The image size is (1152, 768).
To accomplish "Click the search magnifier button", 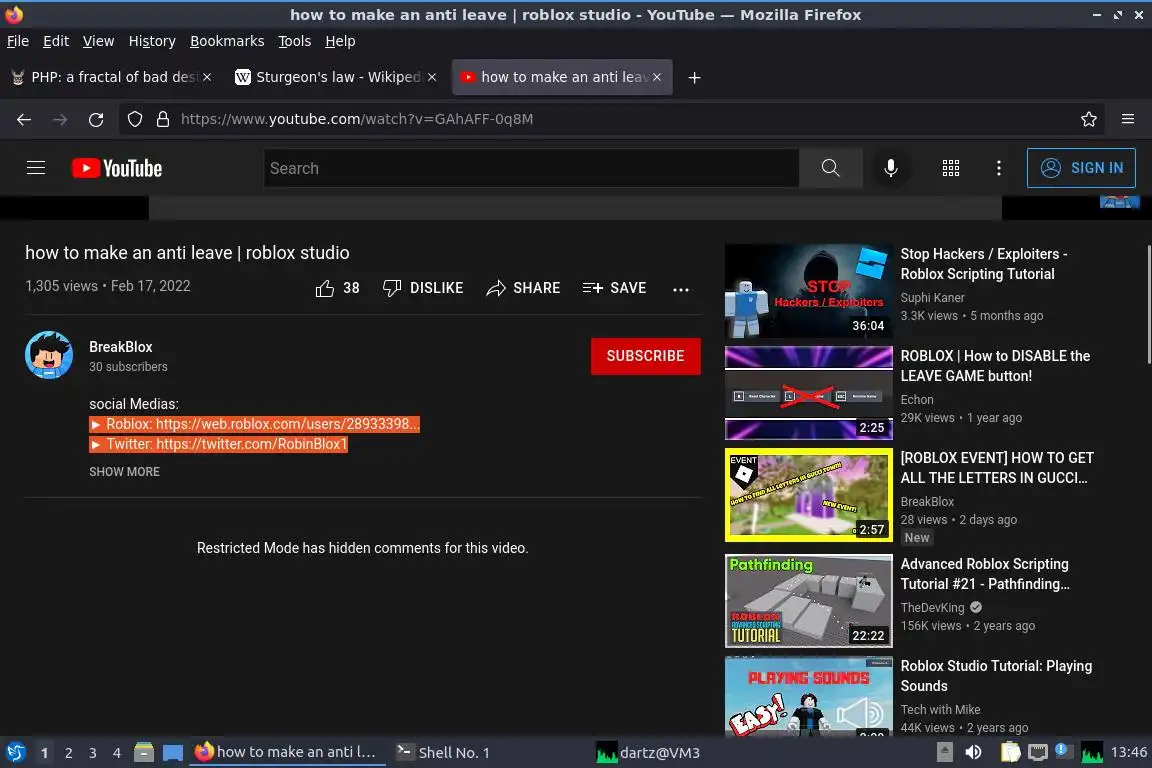I will tap(830, 168).
